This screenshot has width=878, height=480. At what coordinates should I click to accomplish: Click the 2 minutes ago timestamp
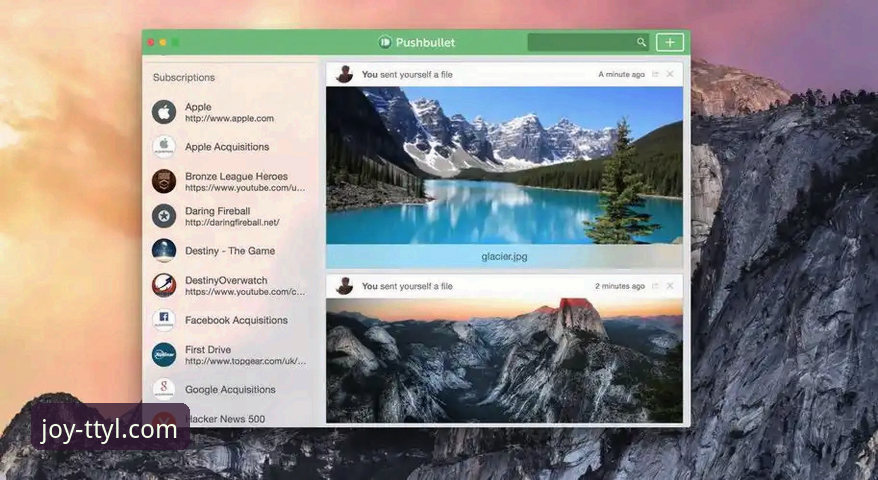[620, 286]
